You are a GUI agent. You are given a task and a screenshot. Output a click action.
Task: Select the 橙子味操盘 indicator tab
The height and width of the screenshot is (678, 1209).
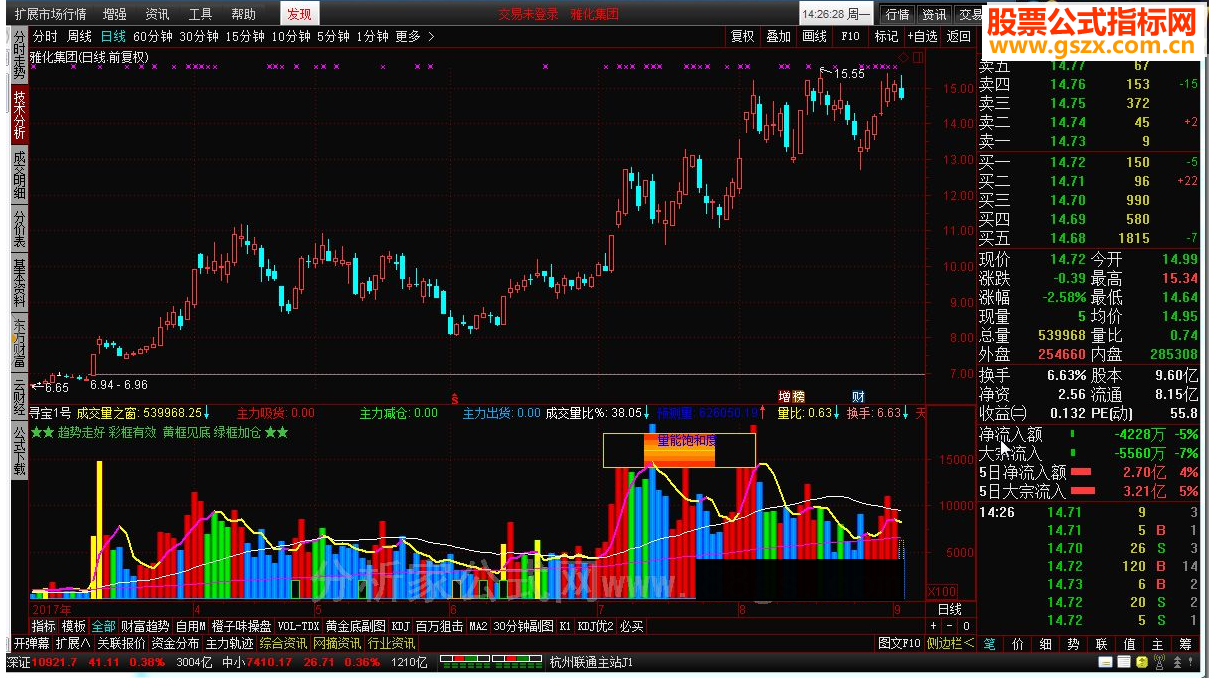point(241,626)
